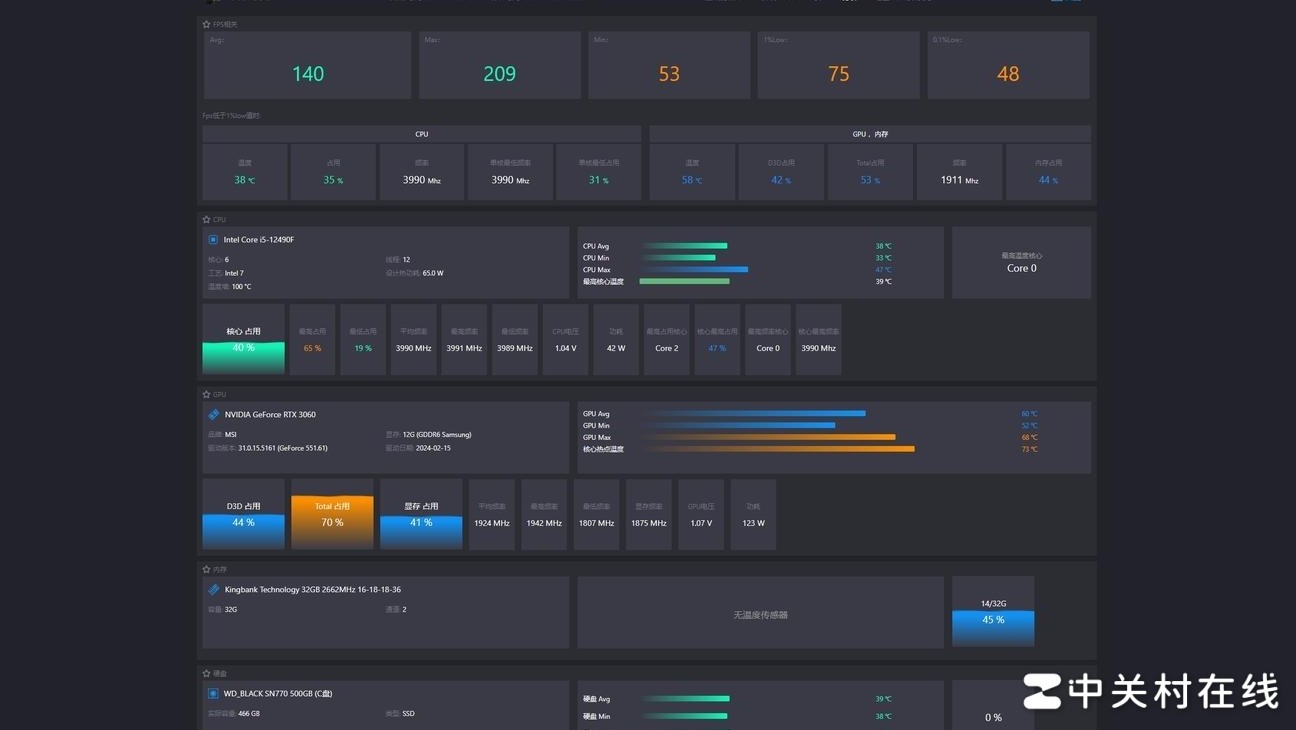Click the star icon next to GPU section header

coord(207,394)
